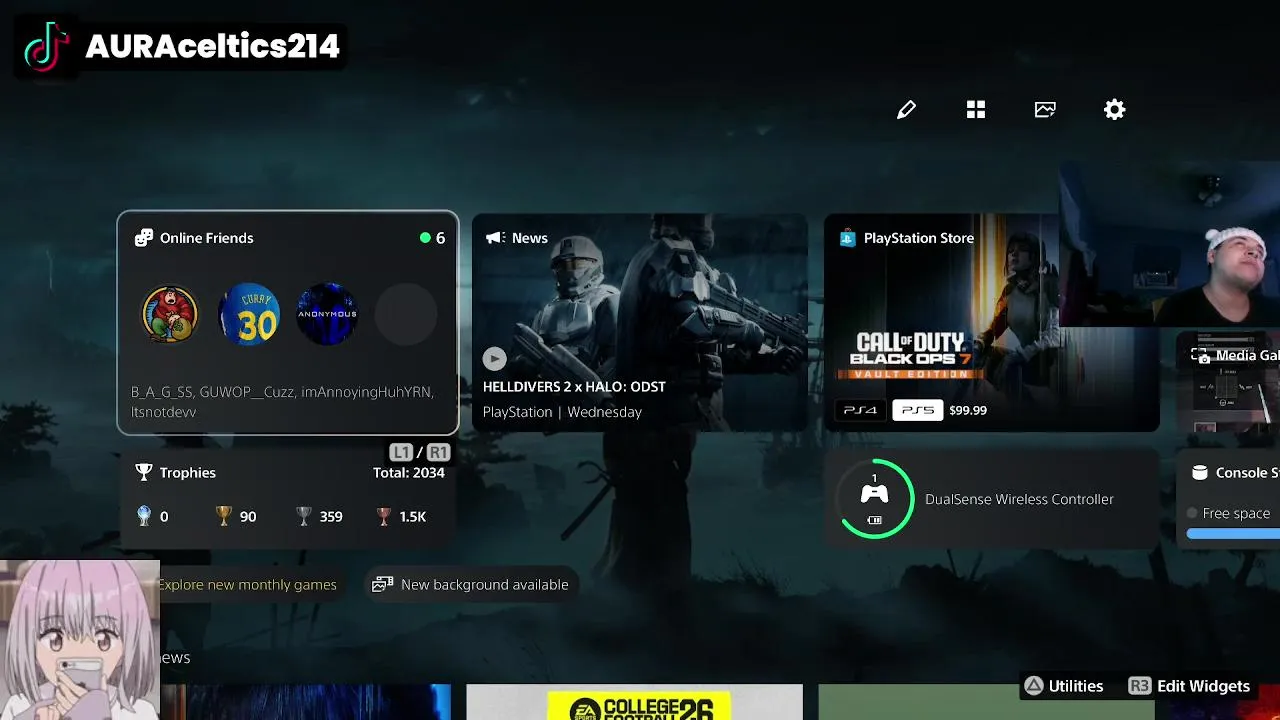Select the PS5 platform badge

tap(917, 410)
